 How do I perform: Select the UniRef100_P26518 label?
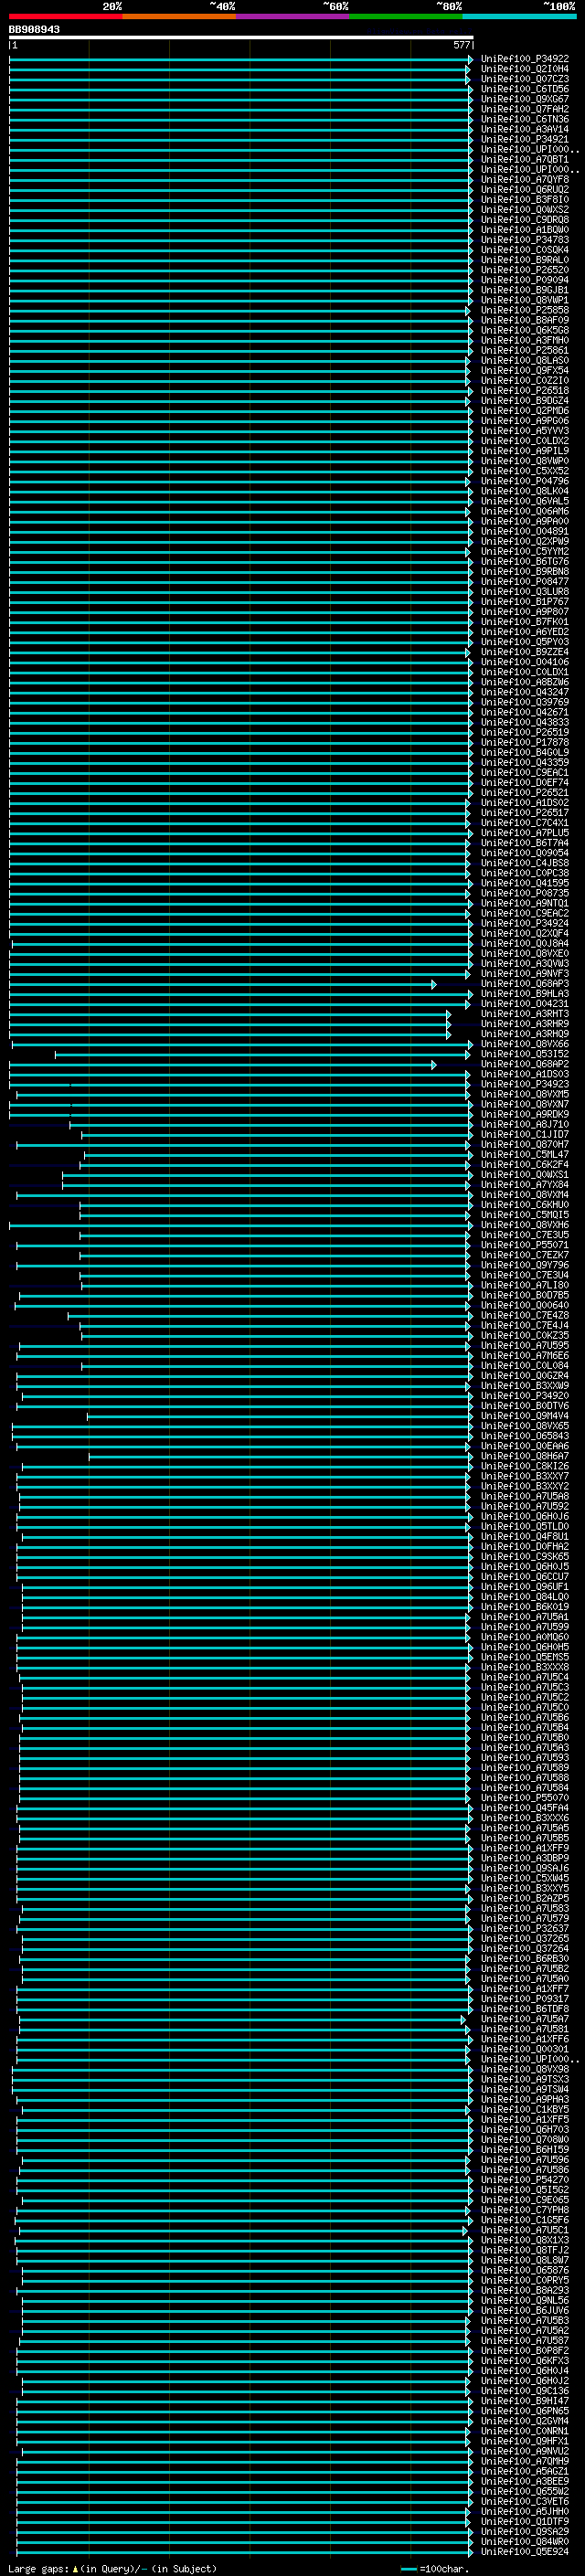525,391
